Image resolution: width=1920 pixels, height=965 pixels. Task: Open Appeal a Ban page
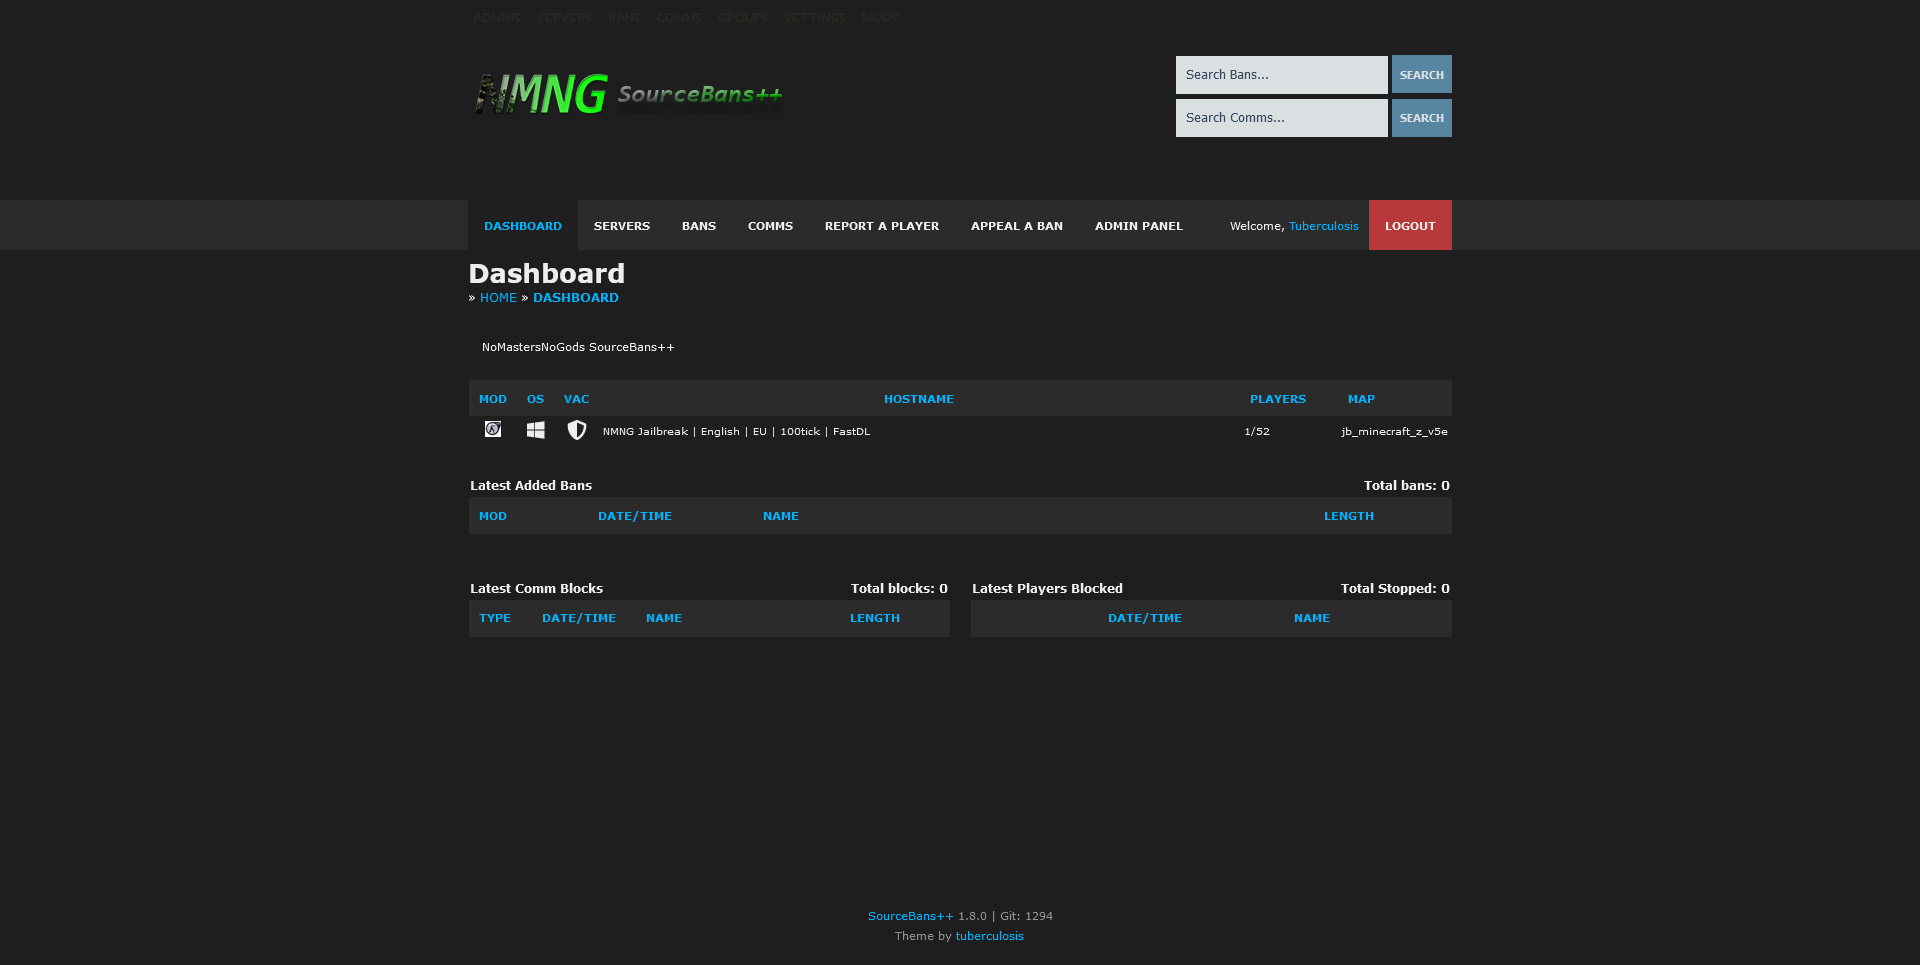[1017, 225]
